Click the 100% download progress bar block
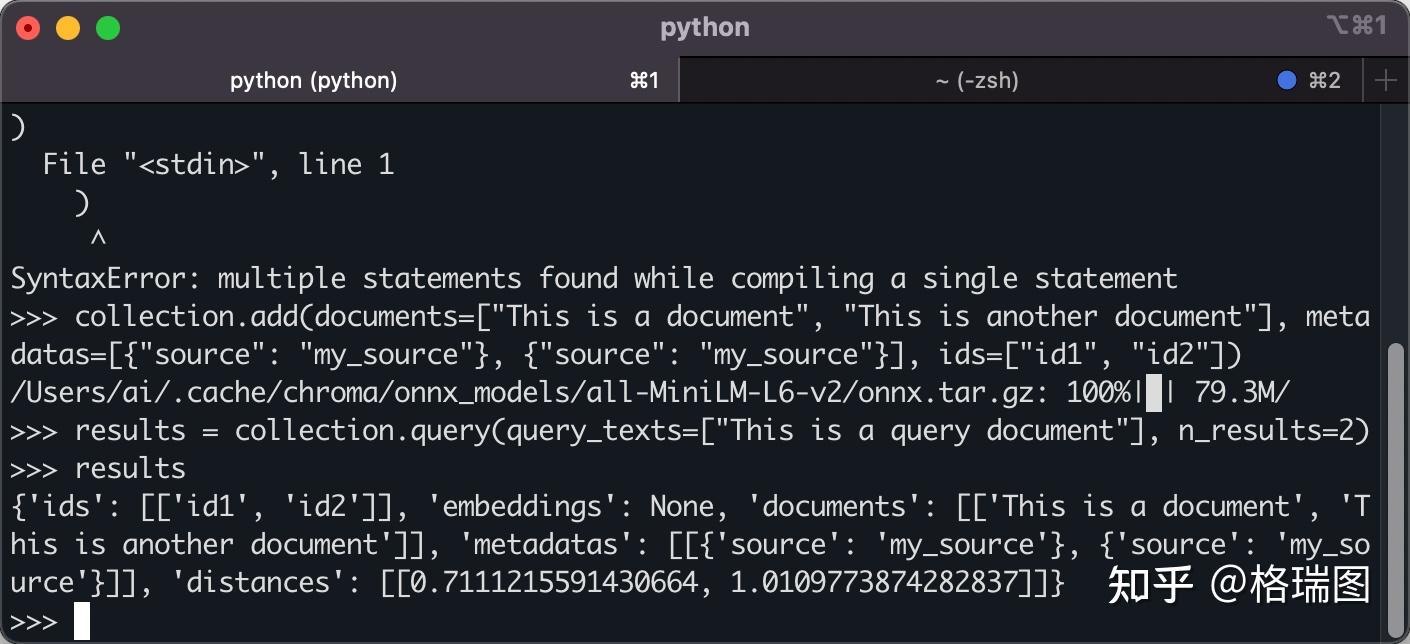This screenshot has width=1410, height=644. [1153, 393]
